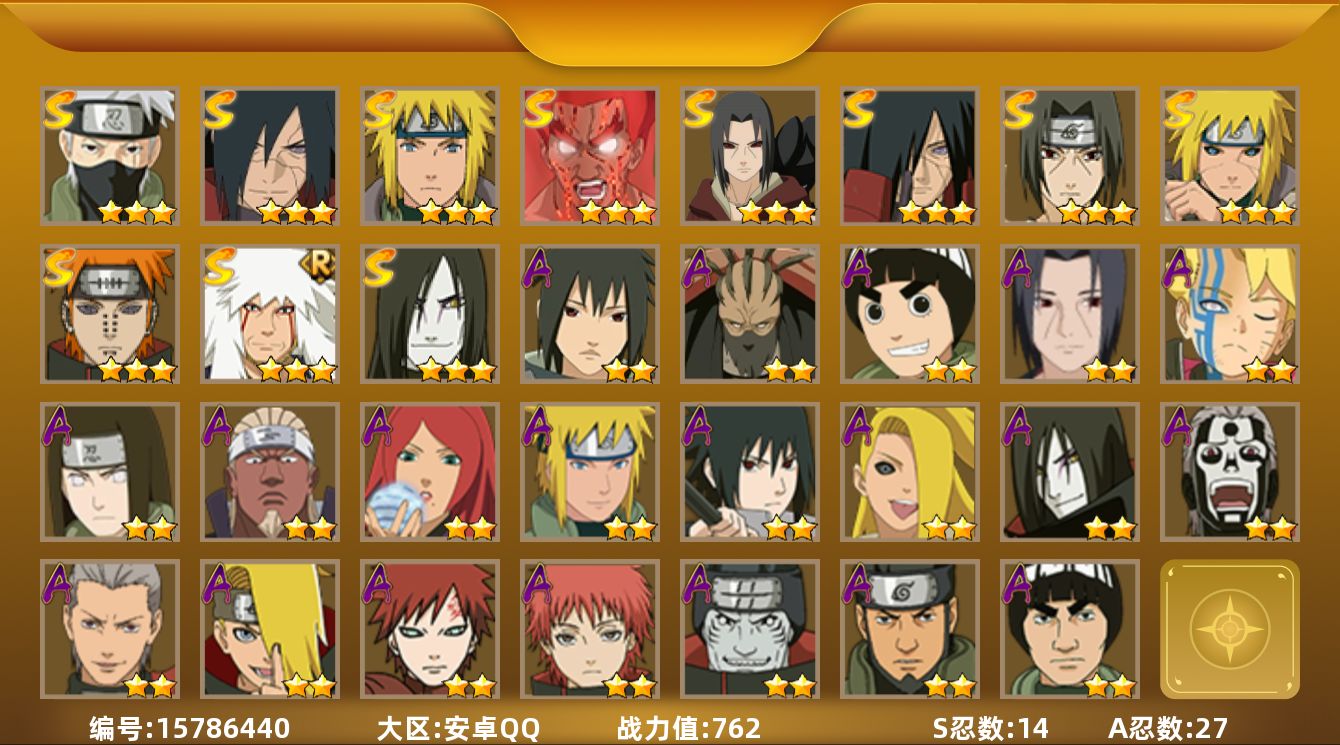The width and height of the screenshot is (1340, 745).
Task: Select the gray-haired ninja in bottom row
Action: click(x=110, y=629)
